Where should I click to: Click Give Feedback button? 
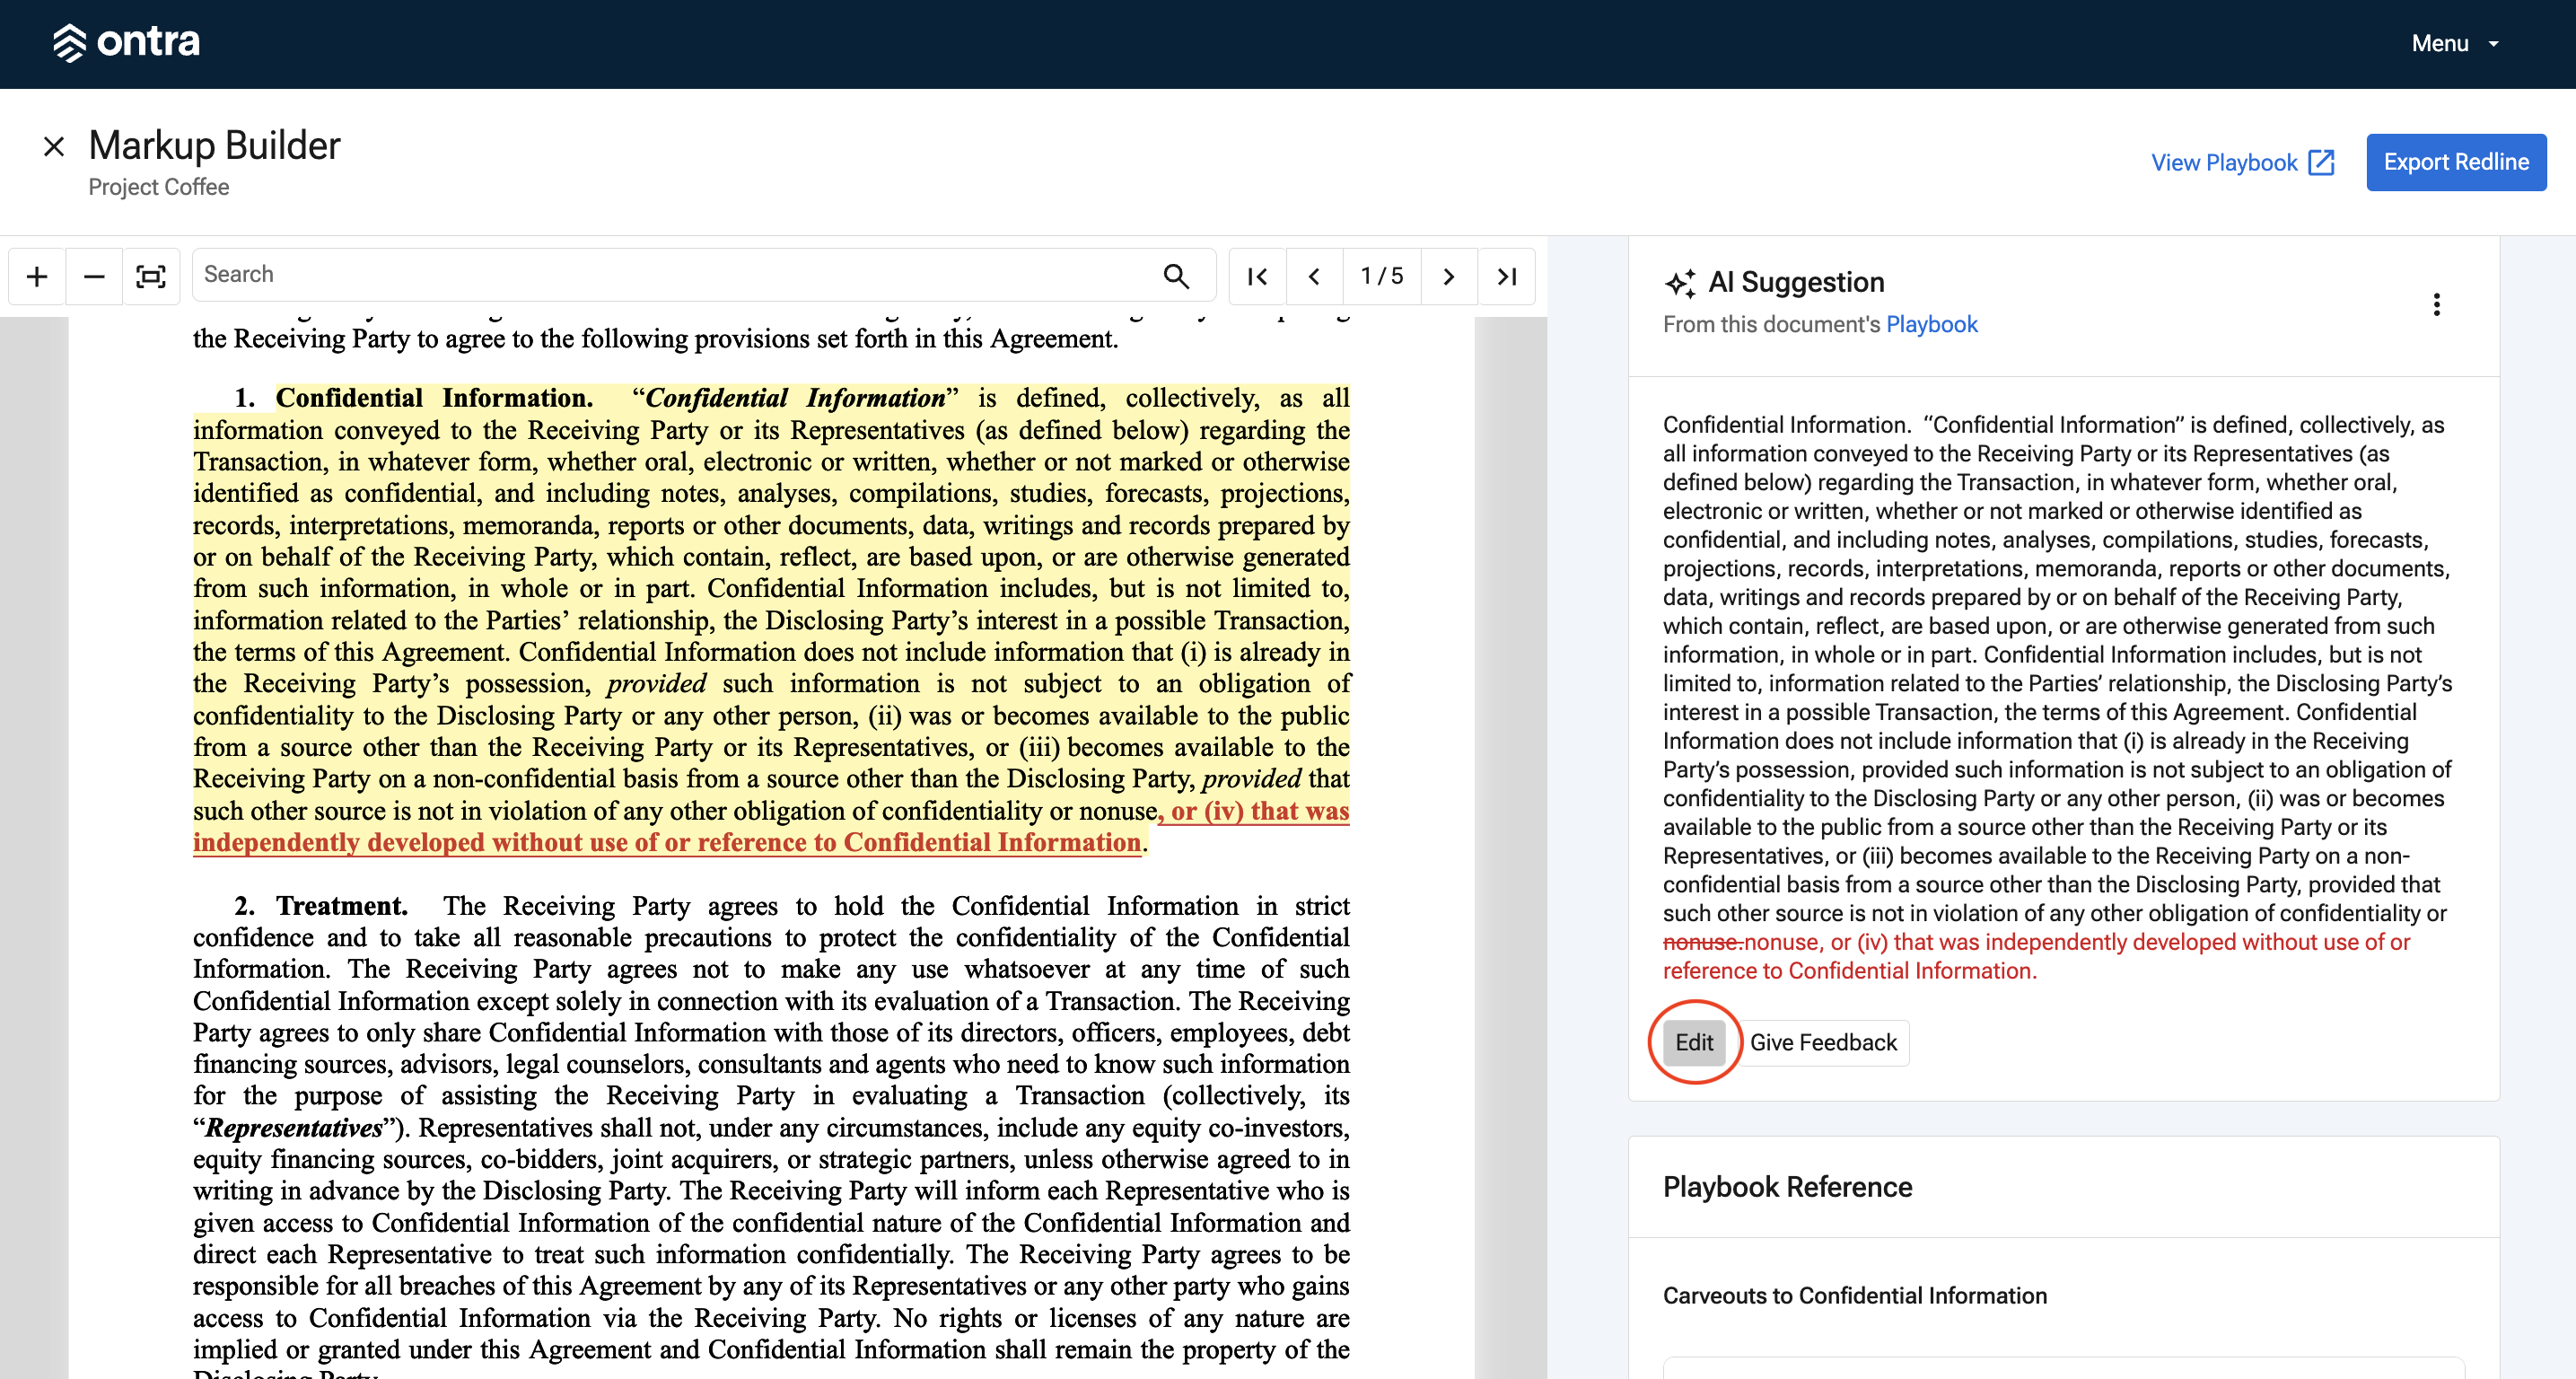pos(1822,1042)
